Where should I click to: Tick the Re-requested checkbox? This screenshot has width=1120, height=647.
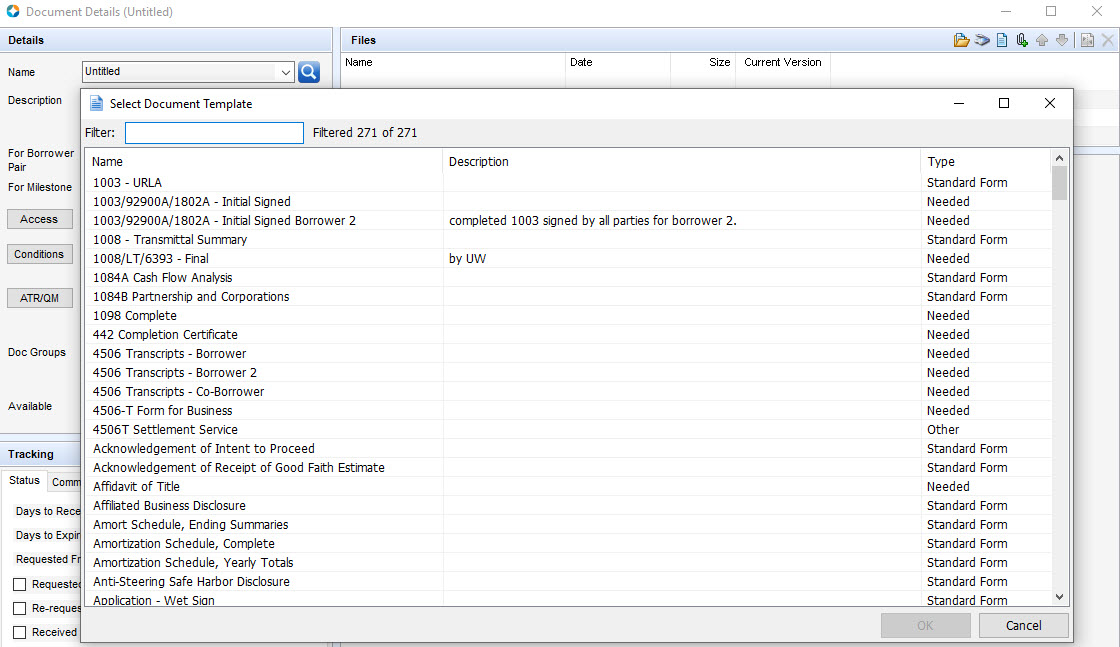[20, 608]
